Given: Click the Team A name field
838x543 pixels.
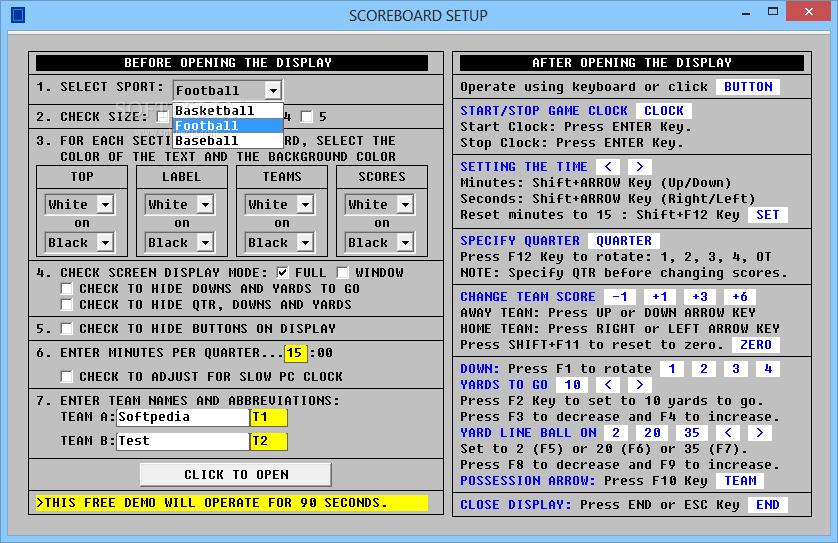Looking at the screenshot, I should click(x=183, y=417).
